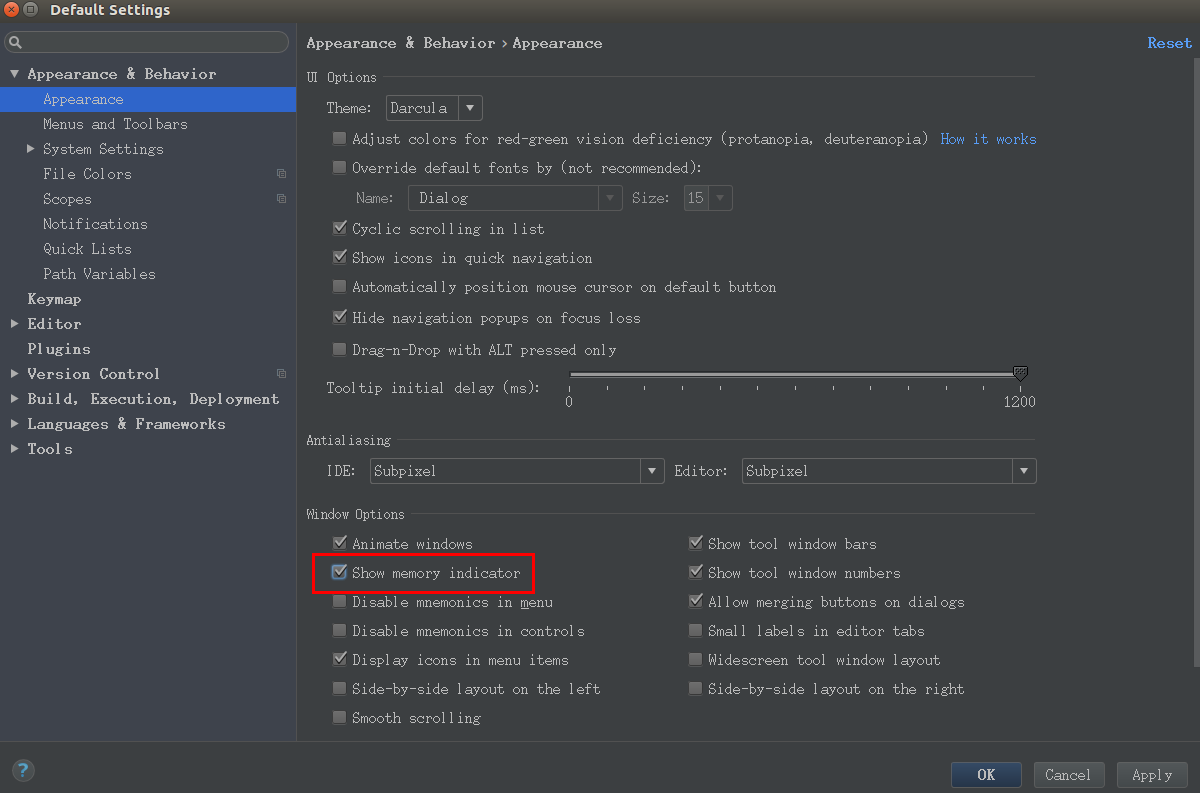Click the File Colors project-level icon

click(x=282, y=174)
